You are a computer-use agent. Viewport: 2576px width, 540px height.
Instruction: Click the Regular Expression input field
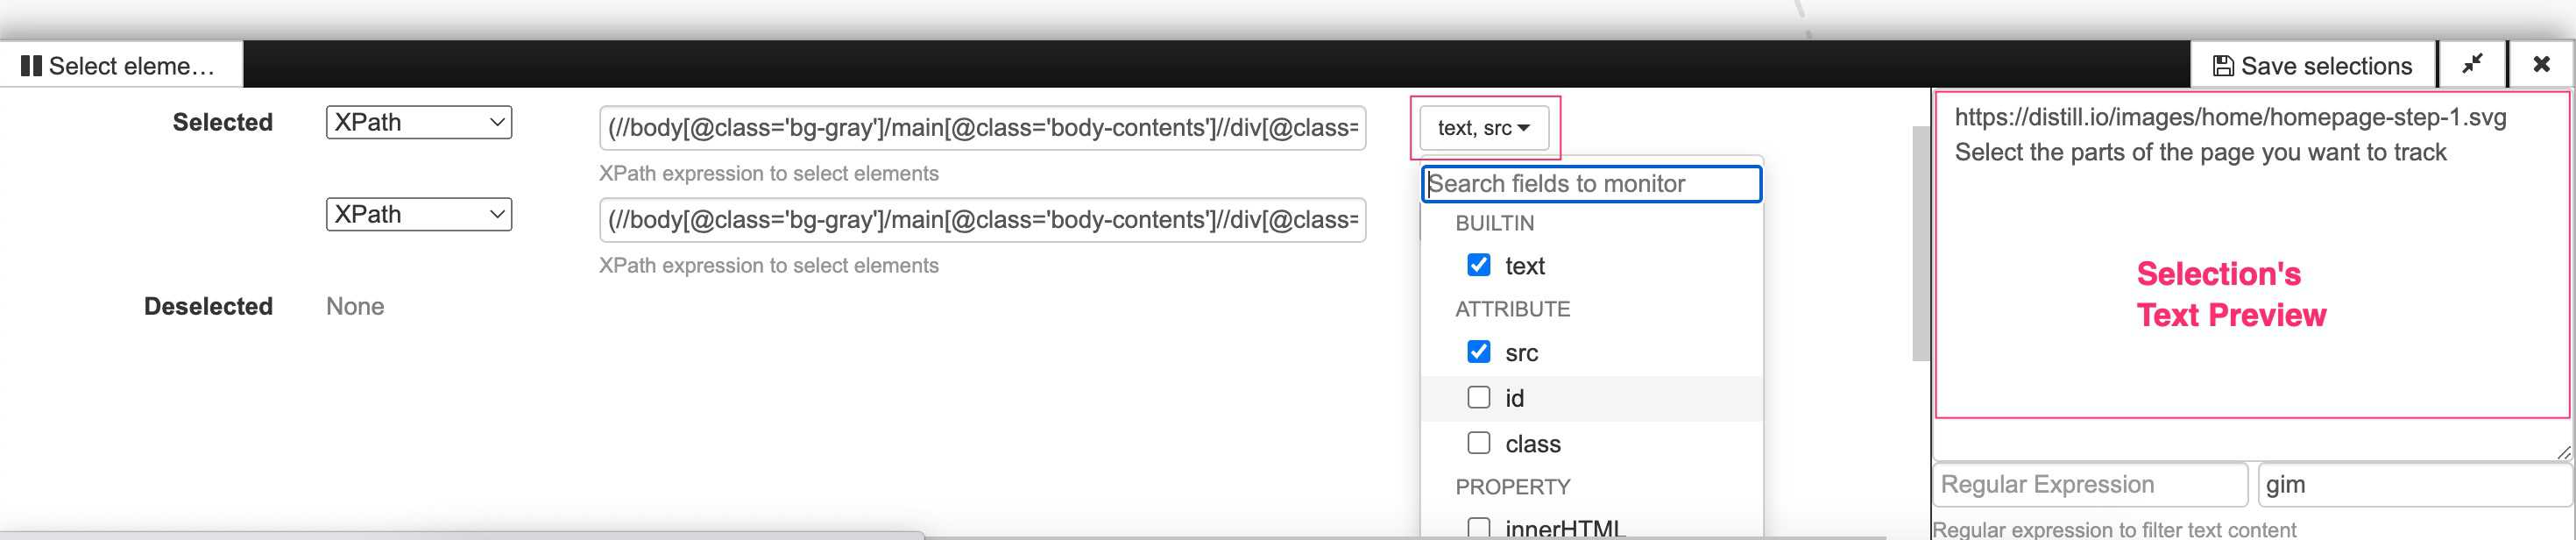(2089, 484)
